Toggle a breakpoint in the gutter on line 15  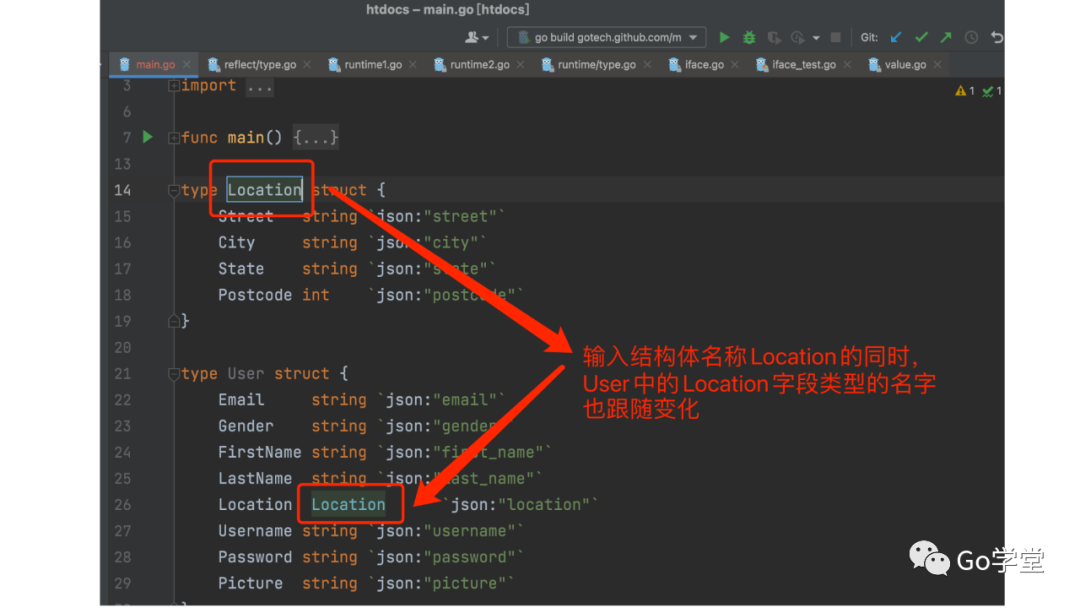coord(154,216)
